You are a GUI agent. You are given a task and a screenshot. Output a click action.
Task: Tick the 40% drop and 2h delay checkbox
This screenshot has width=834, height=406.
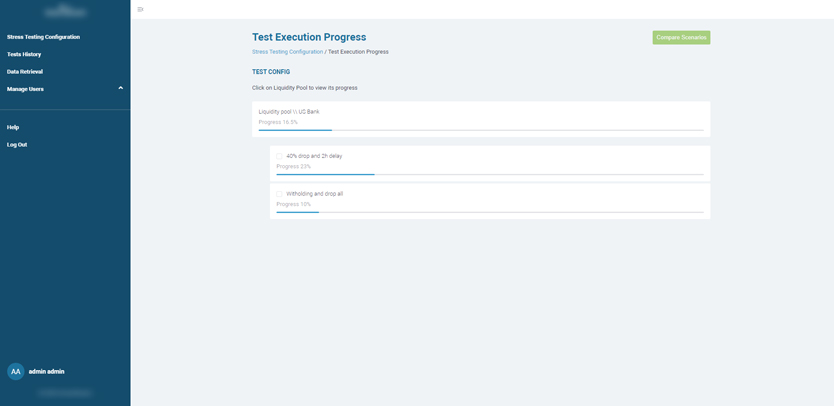(x=280, y=156)
